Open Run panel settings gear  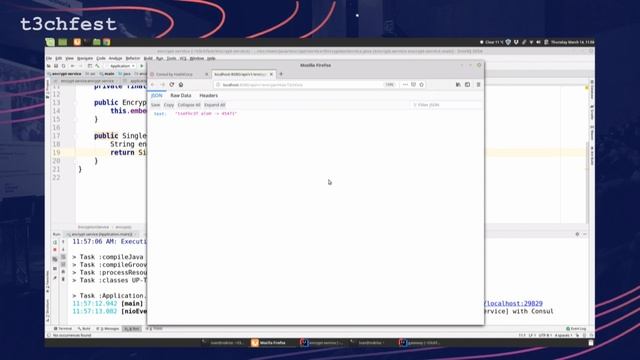click(577, 234)
